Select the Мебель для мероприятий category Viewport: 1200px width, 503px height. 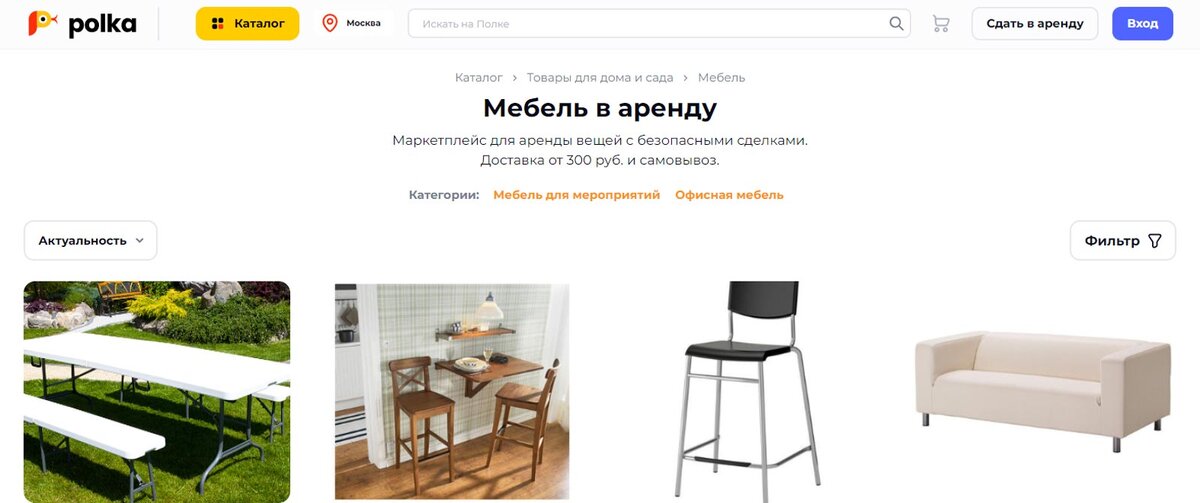click(x=576, y=195)
